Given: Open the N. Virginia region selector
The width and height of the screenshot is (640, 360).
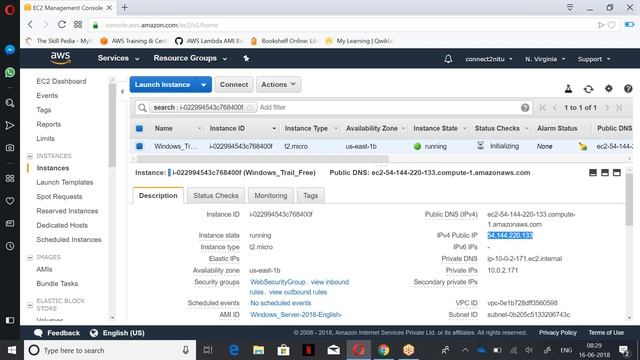Looking at the screenshot, I should (545, 59).
